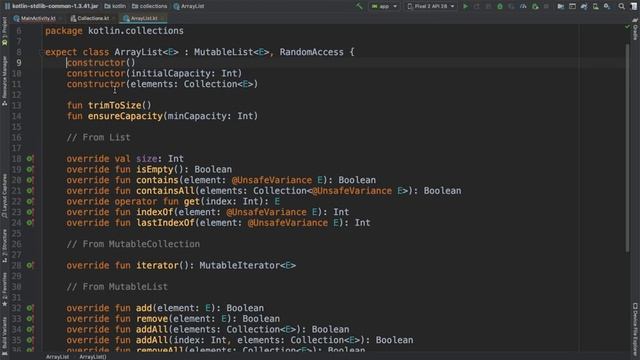Click override gutter icon beside add(element) line
This screenshot has width=640, height=360.
pos(30,308)
